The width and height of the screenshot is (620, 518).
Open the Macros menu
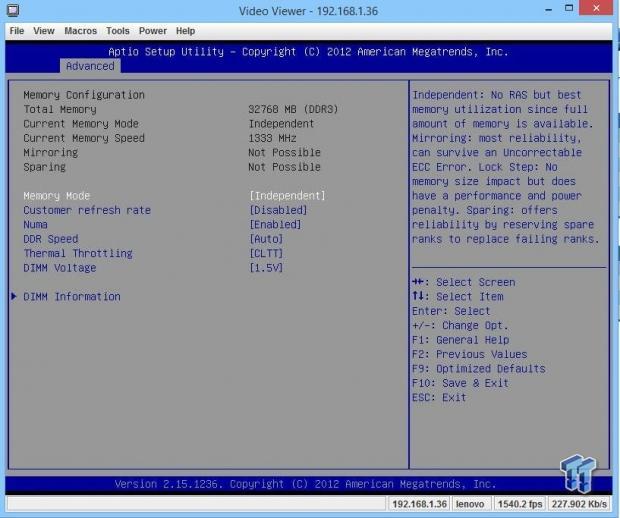tap(80, 31)
